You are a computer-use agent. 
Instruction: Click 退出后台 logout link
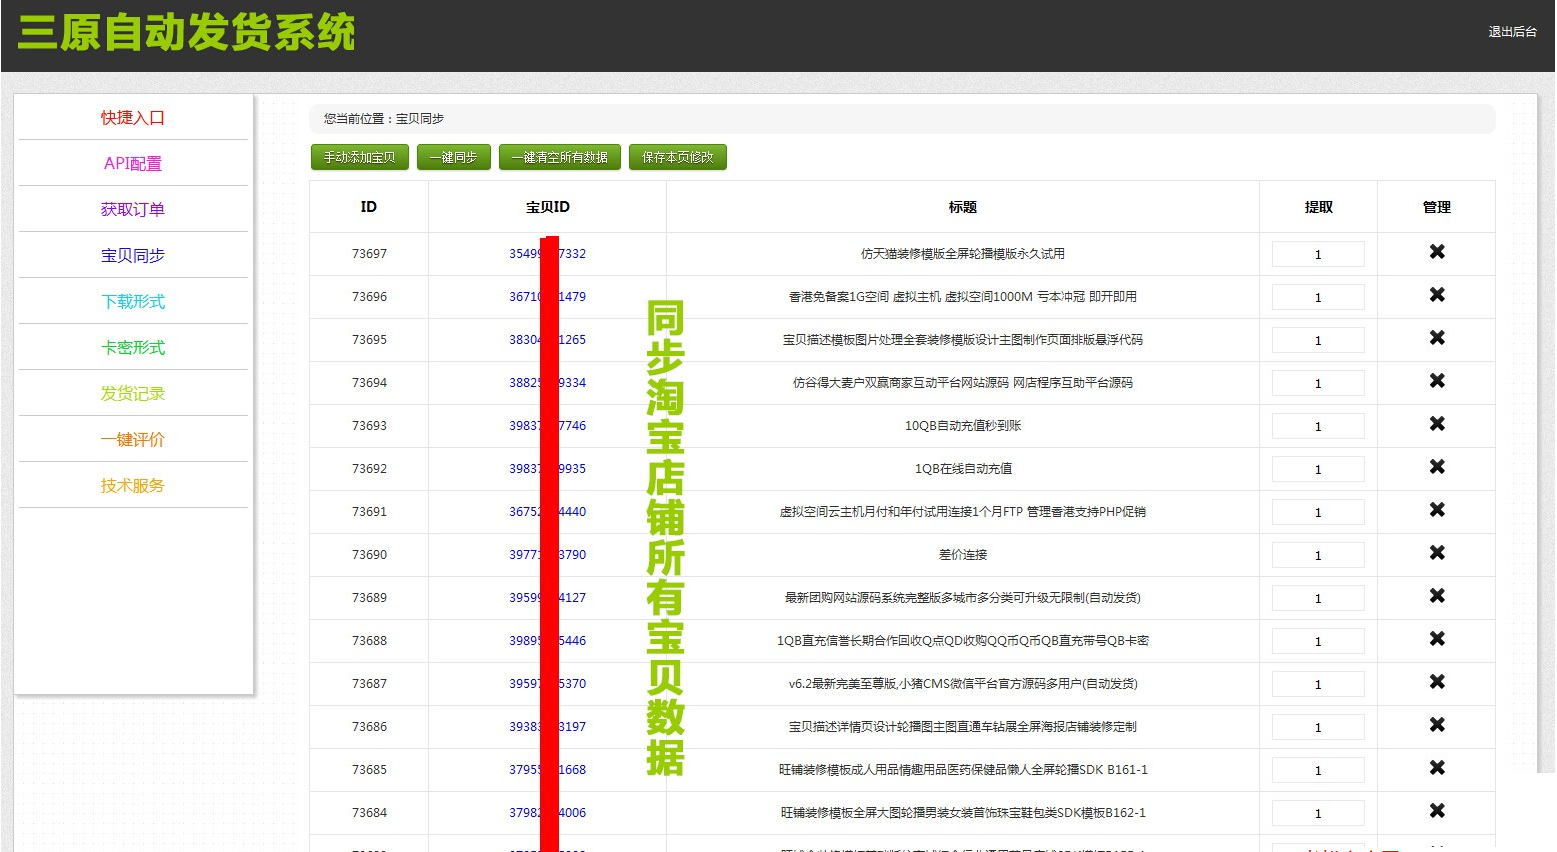[x=1511, y=32]
